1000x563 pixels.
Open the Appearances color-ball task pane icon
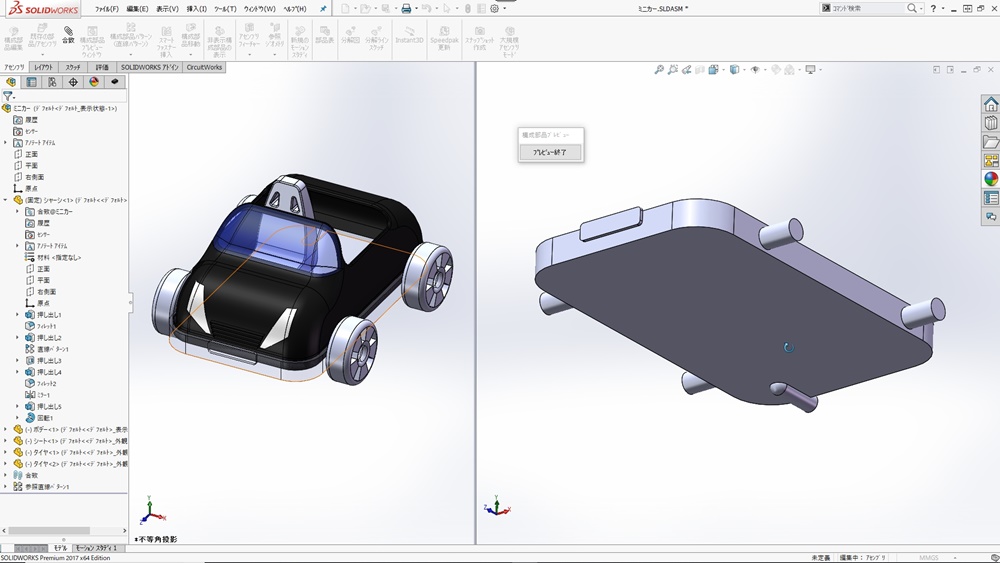990,179
